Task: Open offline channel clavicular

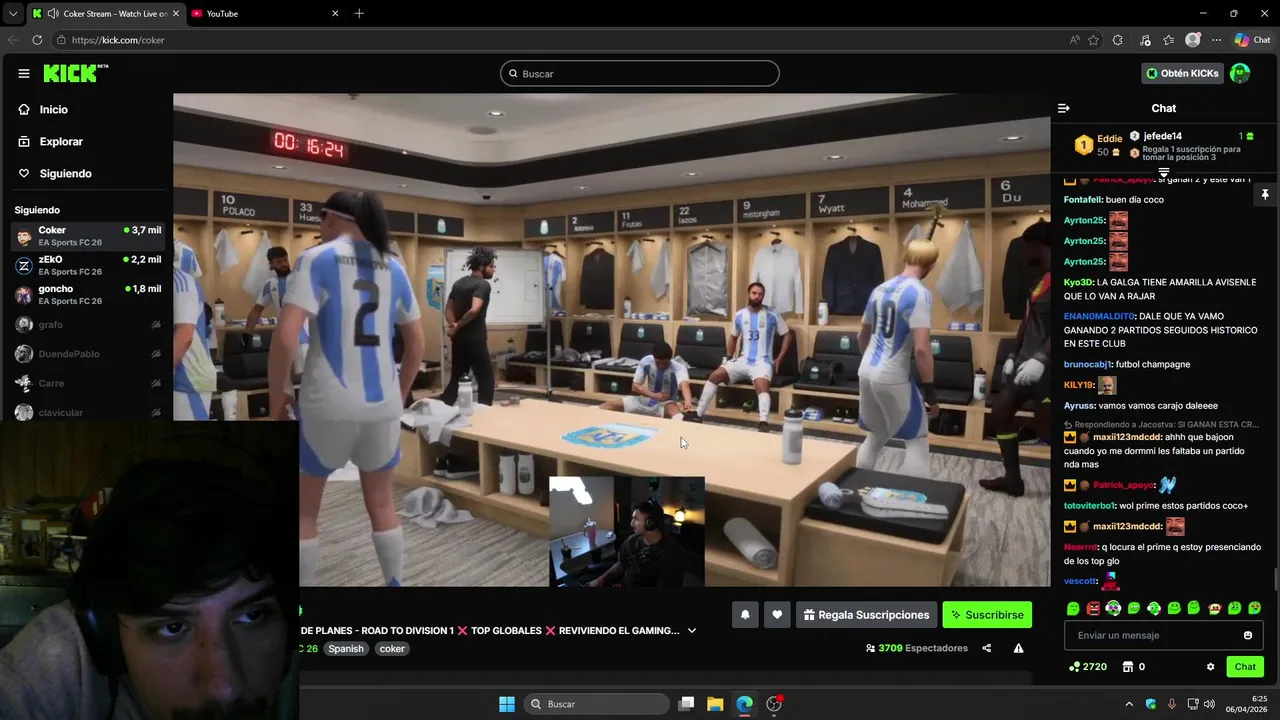Action: pos(88,412)
